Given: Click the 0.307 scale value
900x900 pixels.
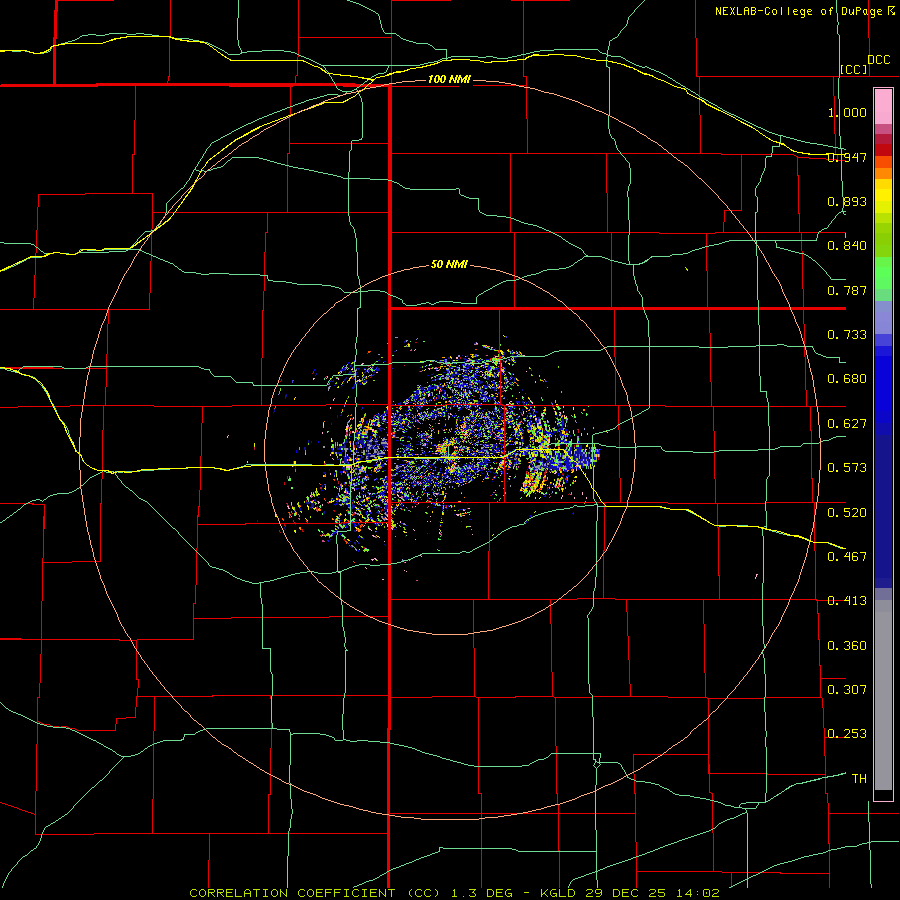Looking at the screenshot, I should click(x=847, y=690).
